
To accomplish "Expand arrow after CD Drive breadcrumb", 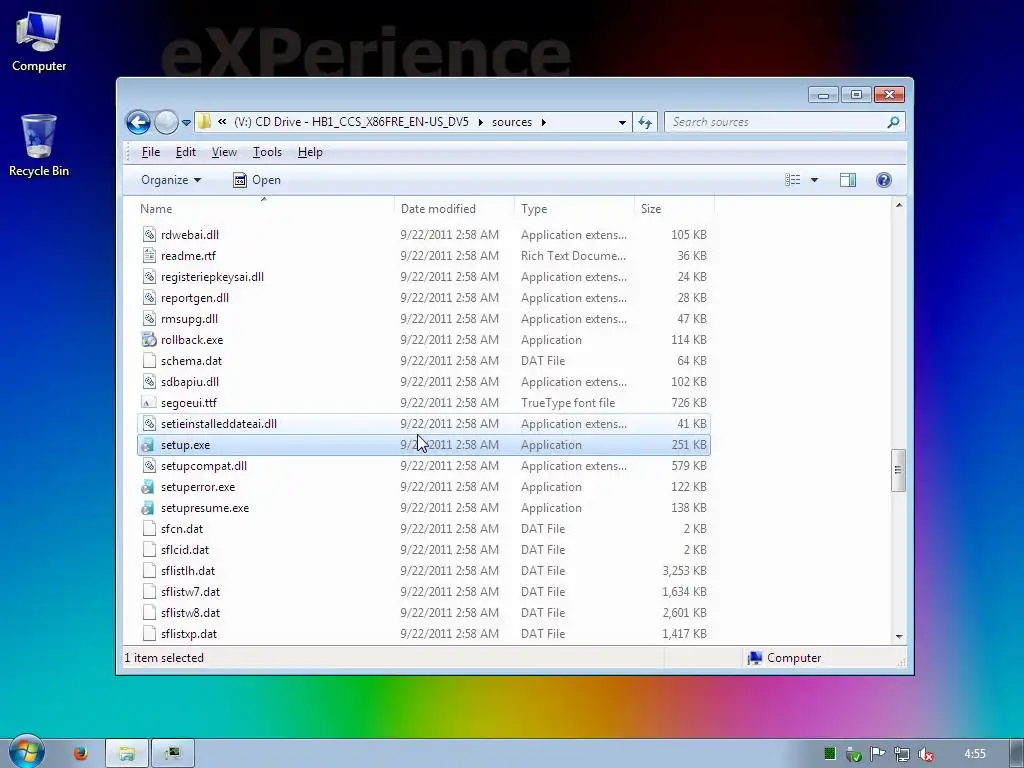I will [x=480, y=122].
